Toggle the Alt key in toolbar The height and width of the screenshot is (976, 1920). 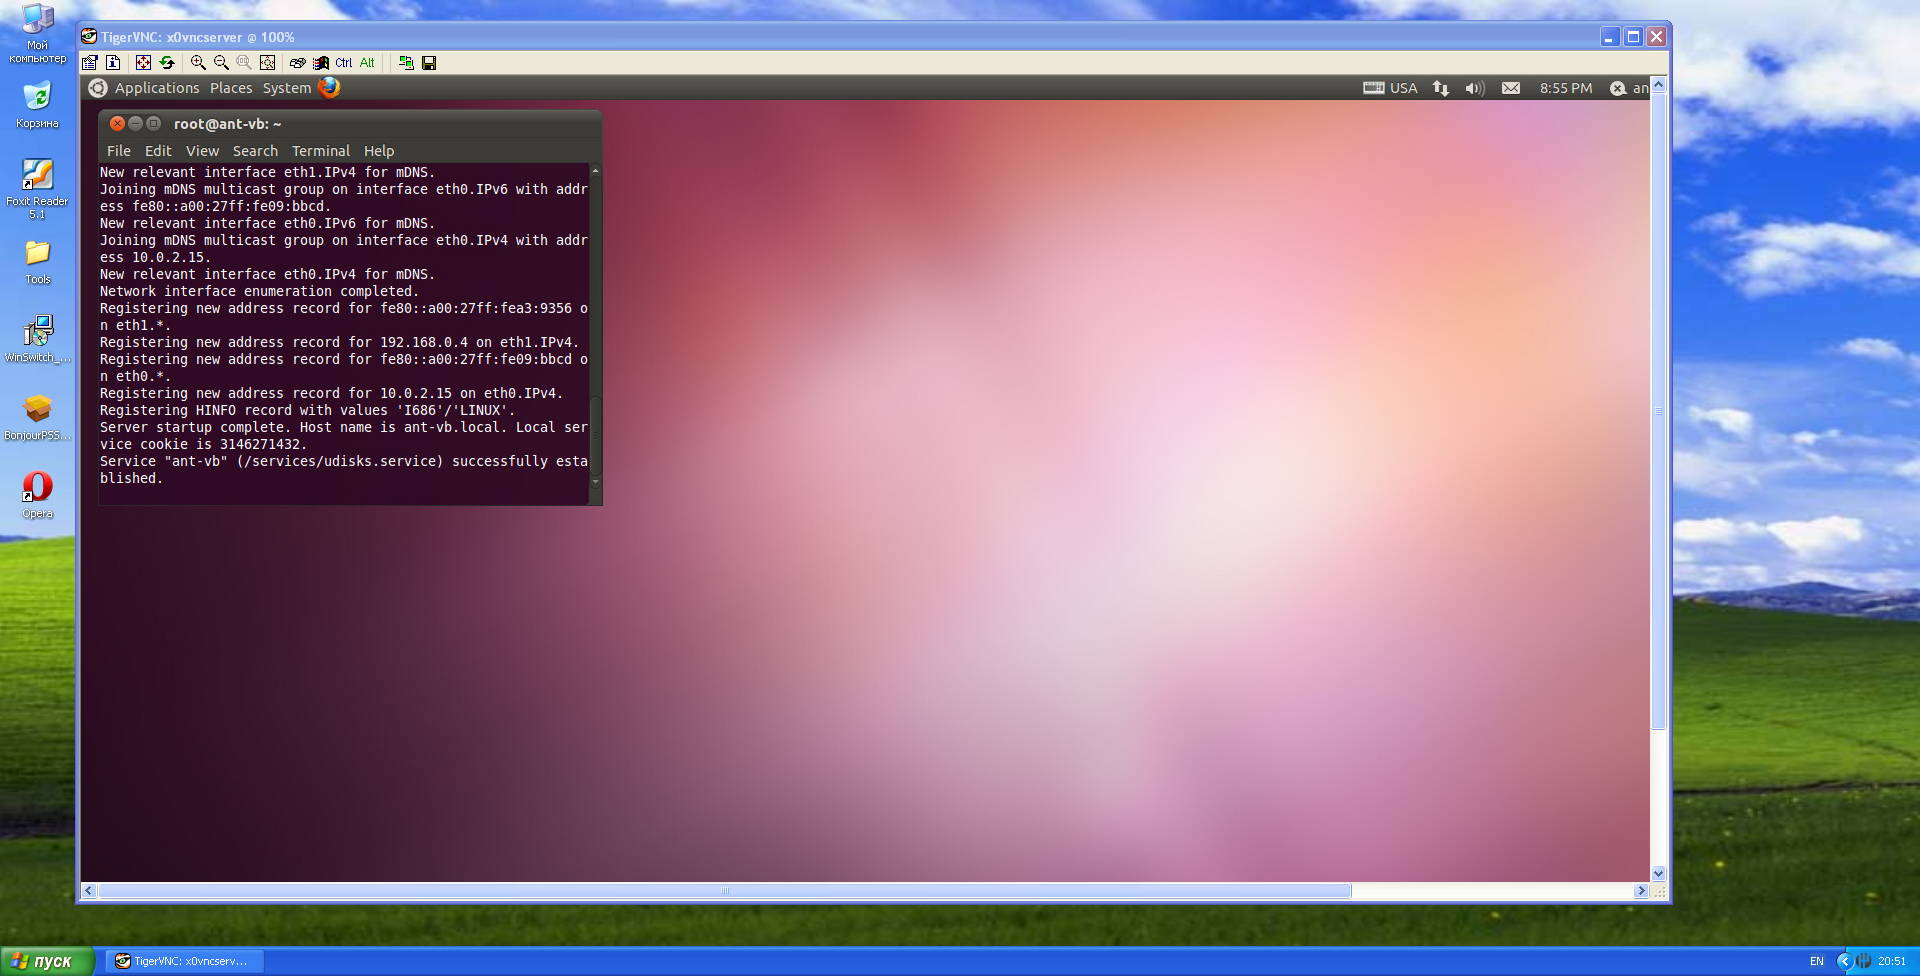tap(367, 63)
